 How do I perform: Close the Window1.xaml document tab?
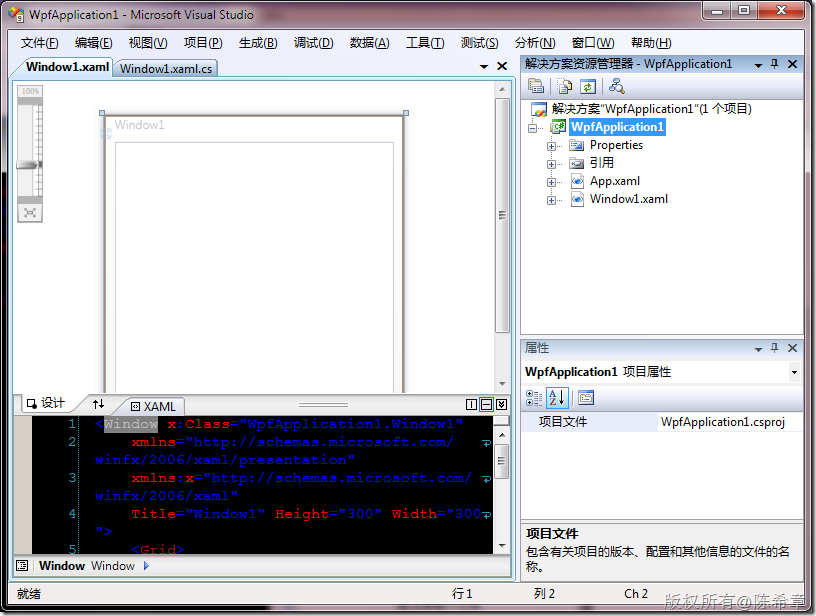(502, 66)
